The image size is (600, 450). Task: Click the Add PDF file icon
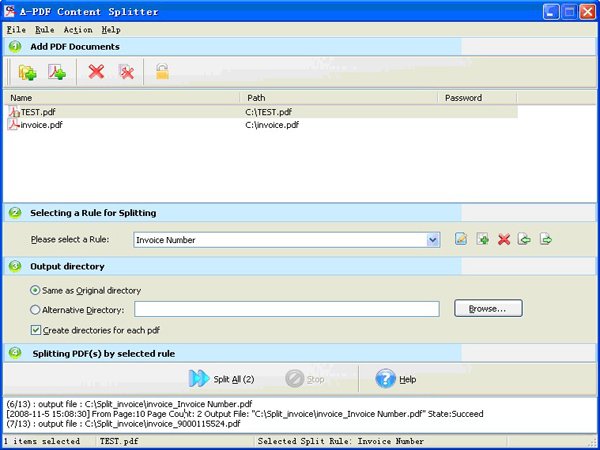point(57,72)
